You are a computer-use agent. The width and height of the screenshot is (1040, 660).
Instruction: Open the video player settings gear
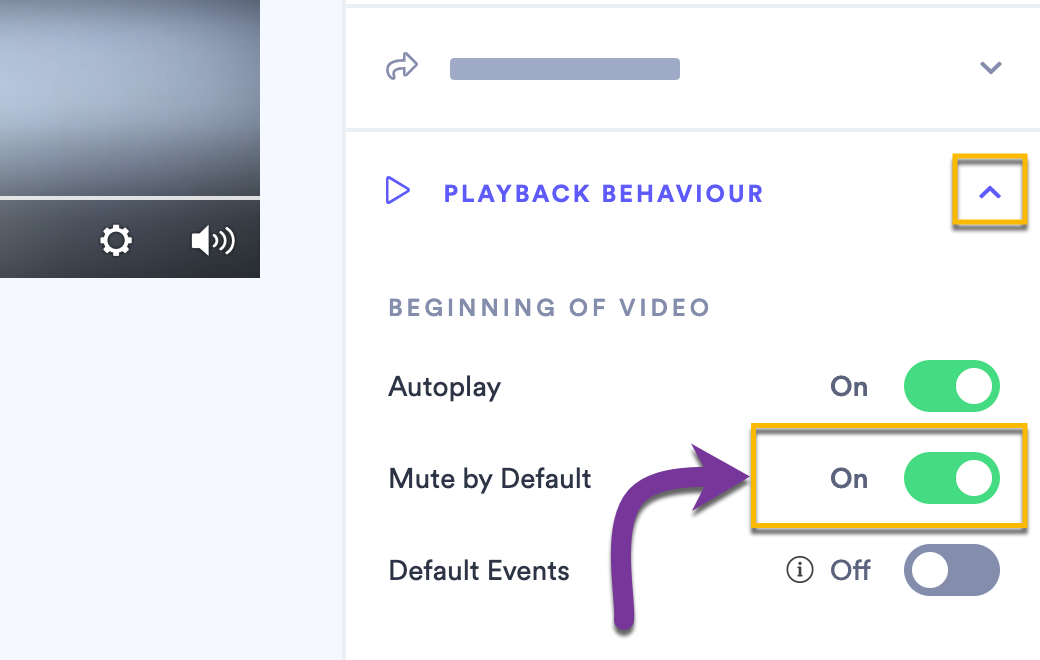pyautogui.click(x=116, y=241)
